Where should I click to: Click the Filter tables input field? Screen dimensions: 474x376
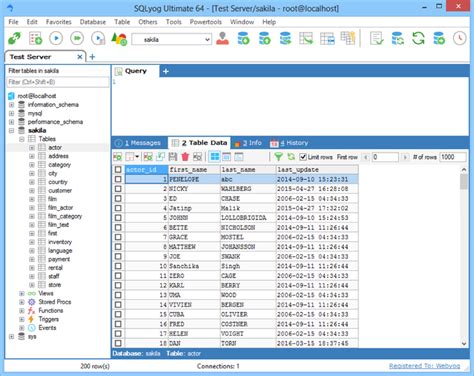click(58, 82)
